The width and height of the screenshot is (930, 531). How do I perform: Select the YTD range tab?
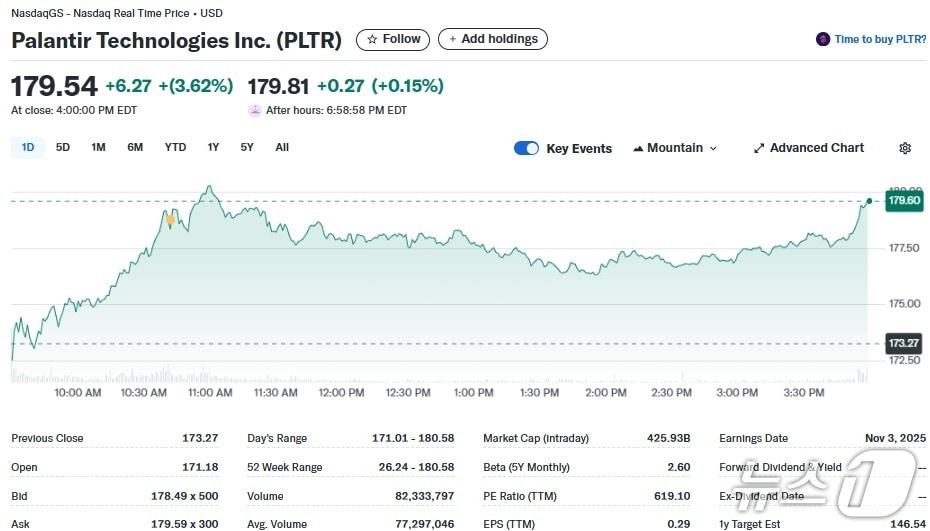175,147
